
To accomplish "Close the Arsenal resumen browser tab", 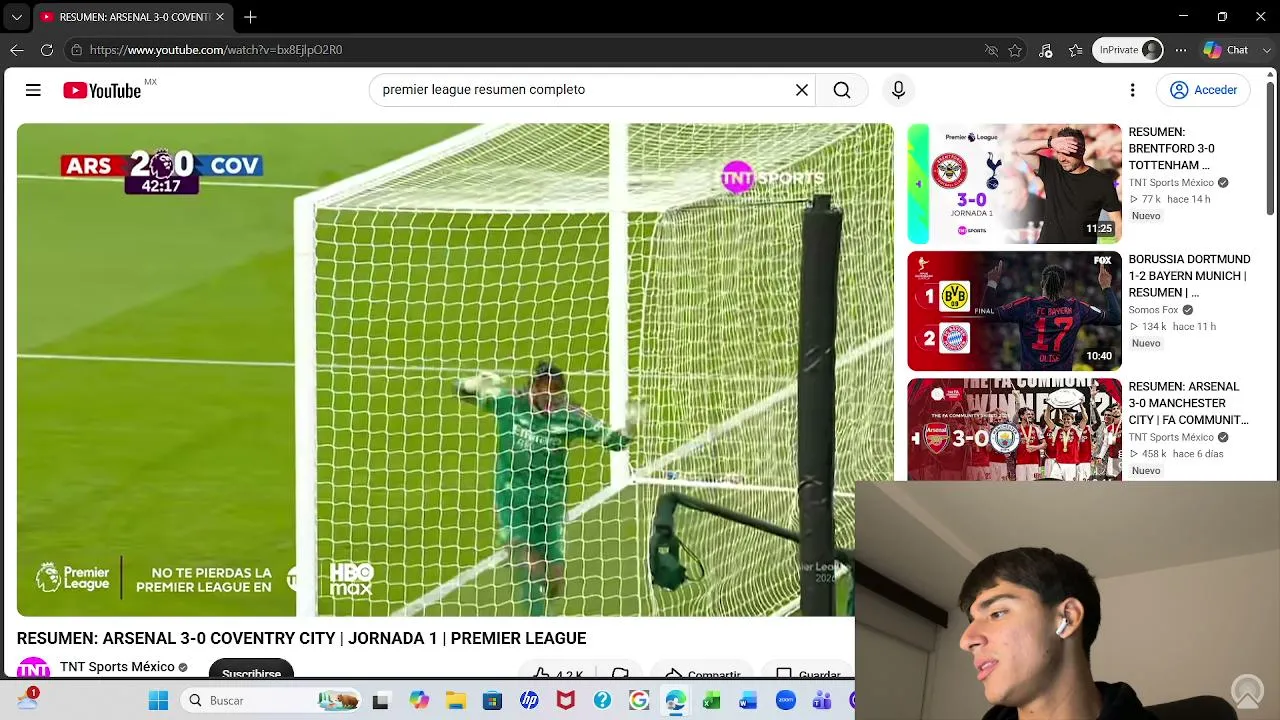I will coord(220,17).
